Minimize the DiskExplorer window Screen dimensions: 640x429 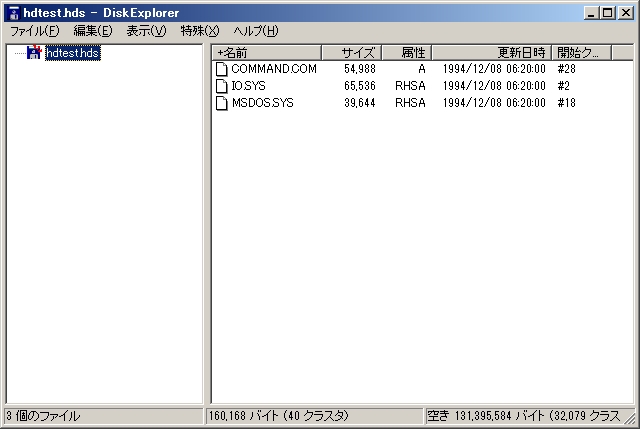tap(593, 12)
